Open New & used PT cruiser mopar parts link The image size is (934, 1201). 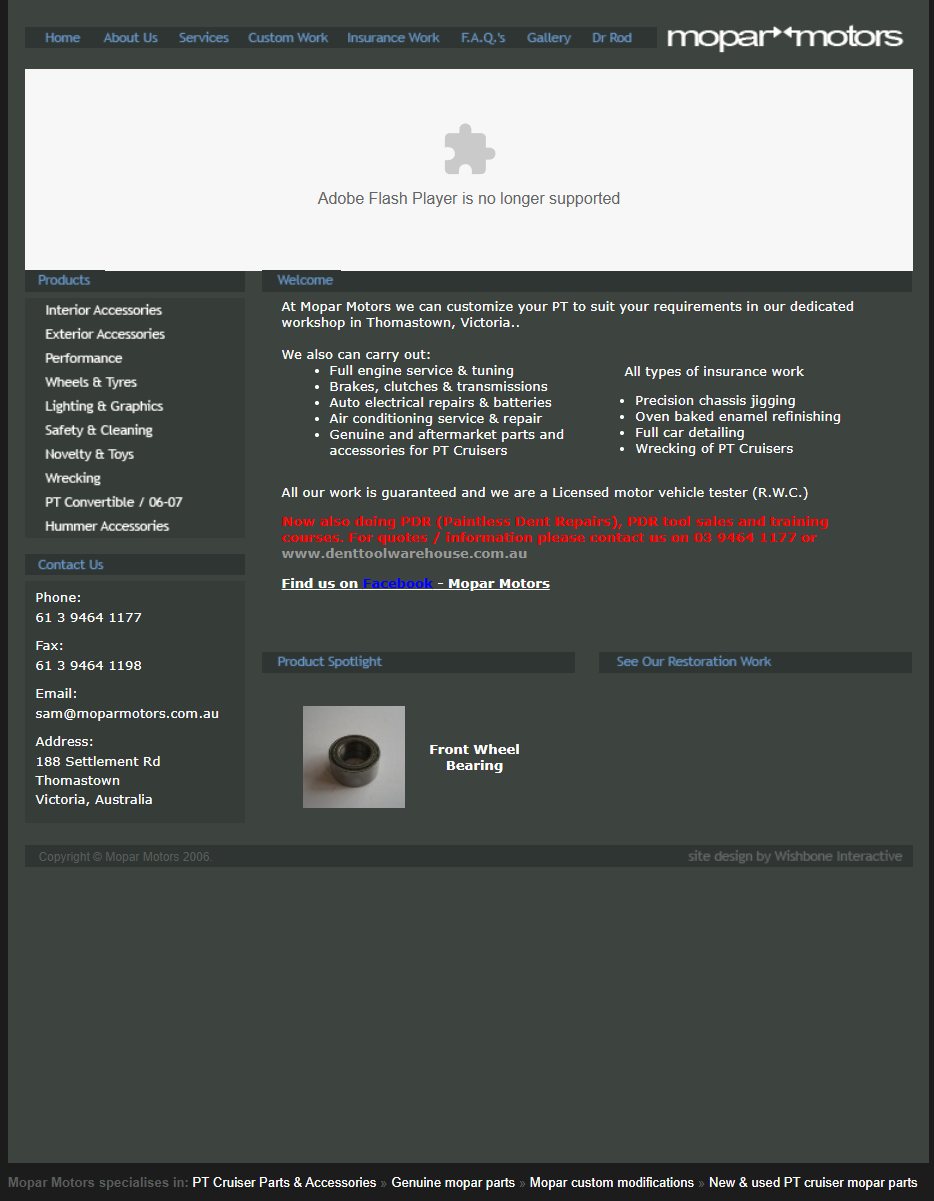pos(813,1183)
